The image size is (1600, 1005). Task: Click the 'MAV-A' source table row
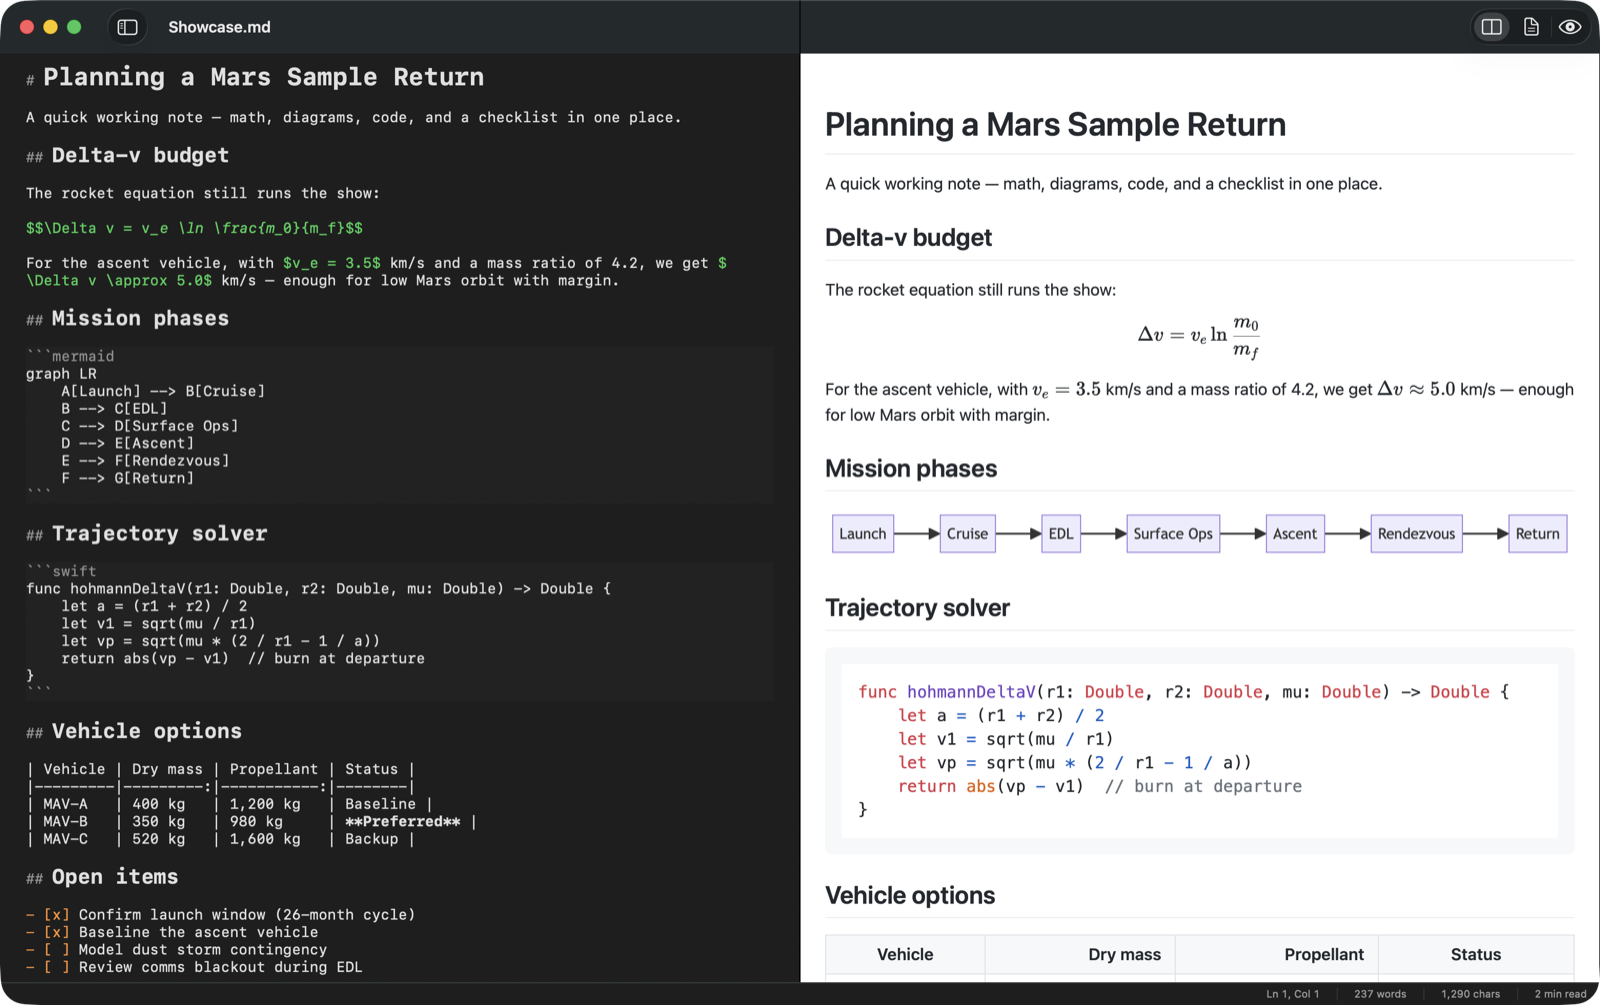tap(230, 804)
